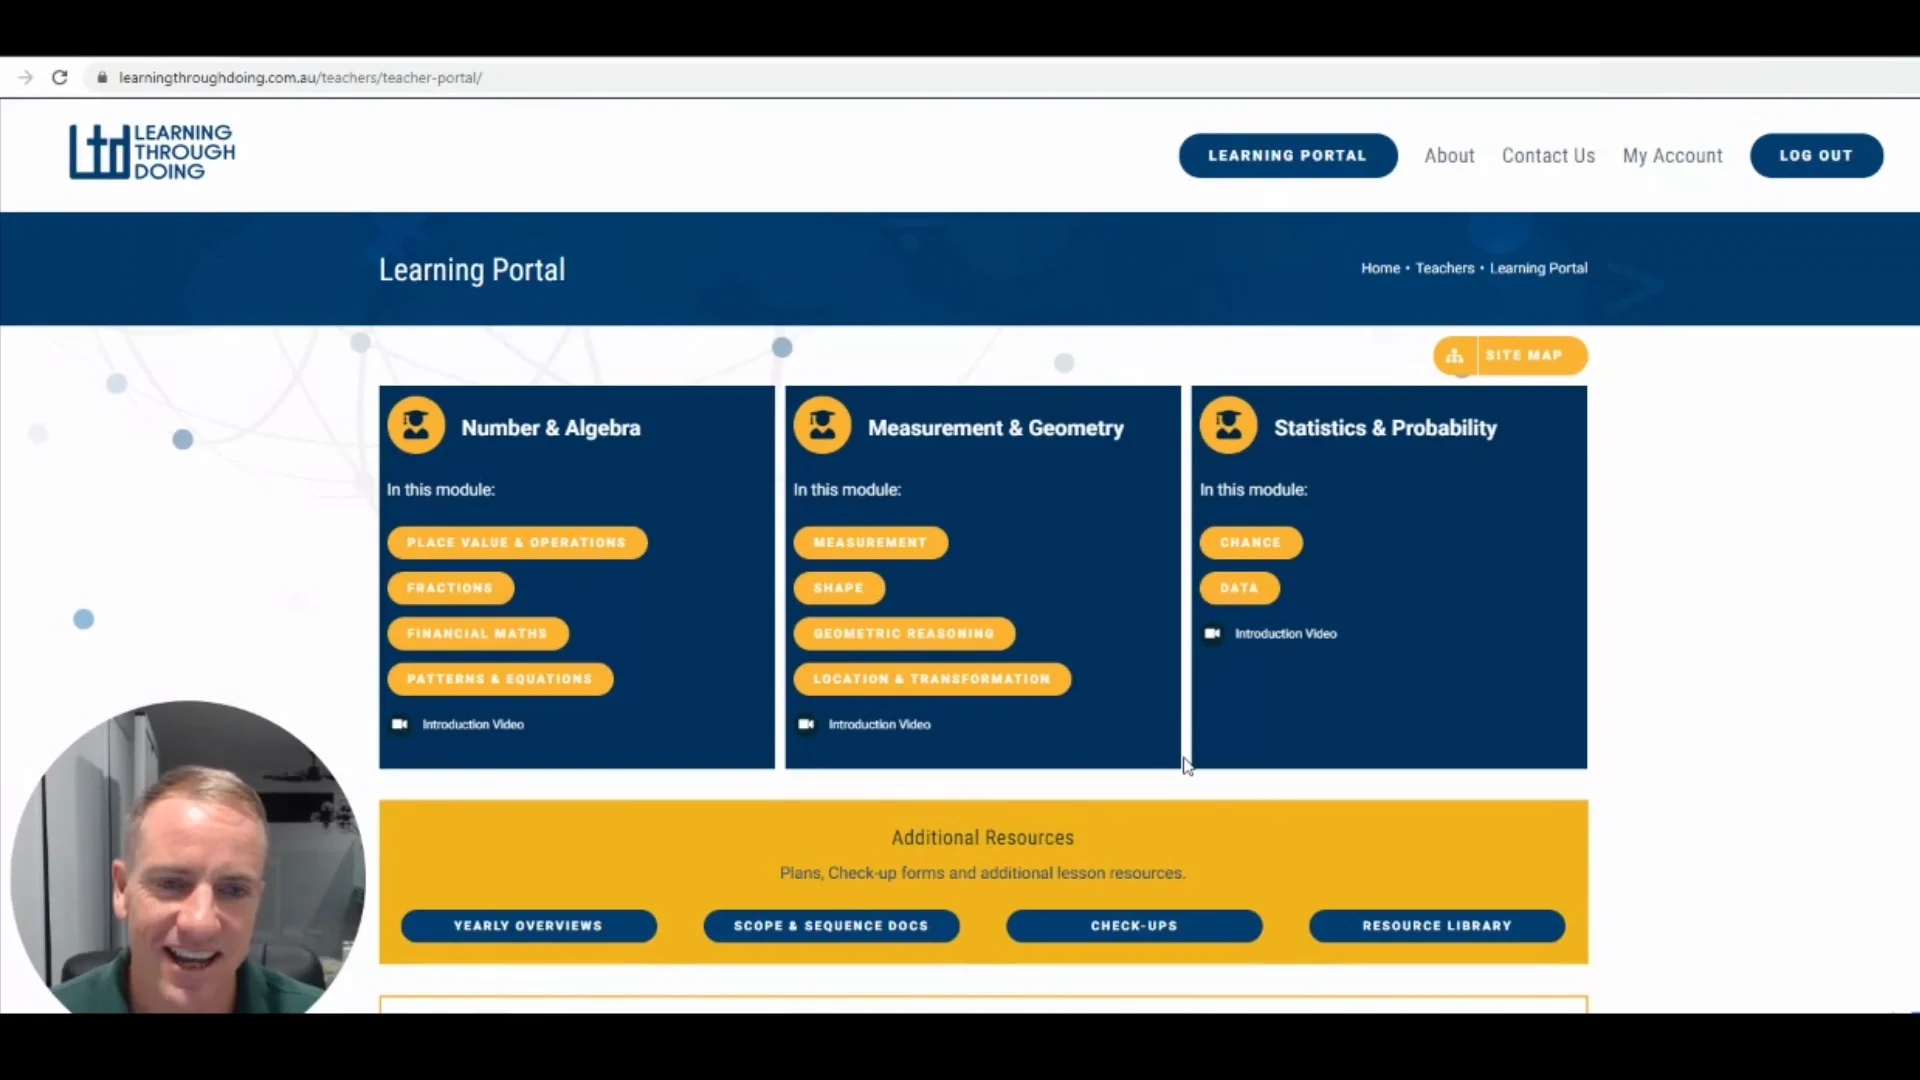Click the Measurement & Geometry graduate icon
This screenshot has height=1080, width=1920.
[822, 426]
